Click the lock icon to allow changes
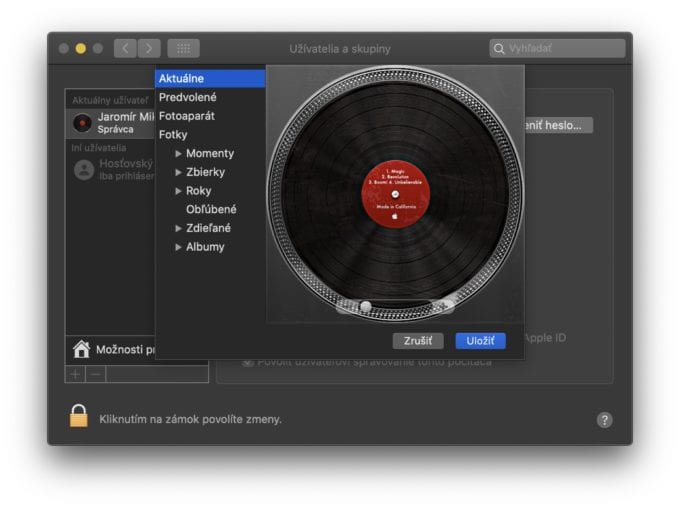The image size is (680, 508). pos(79,417)
